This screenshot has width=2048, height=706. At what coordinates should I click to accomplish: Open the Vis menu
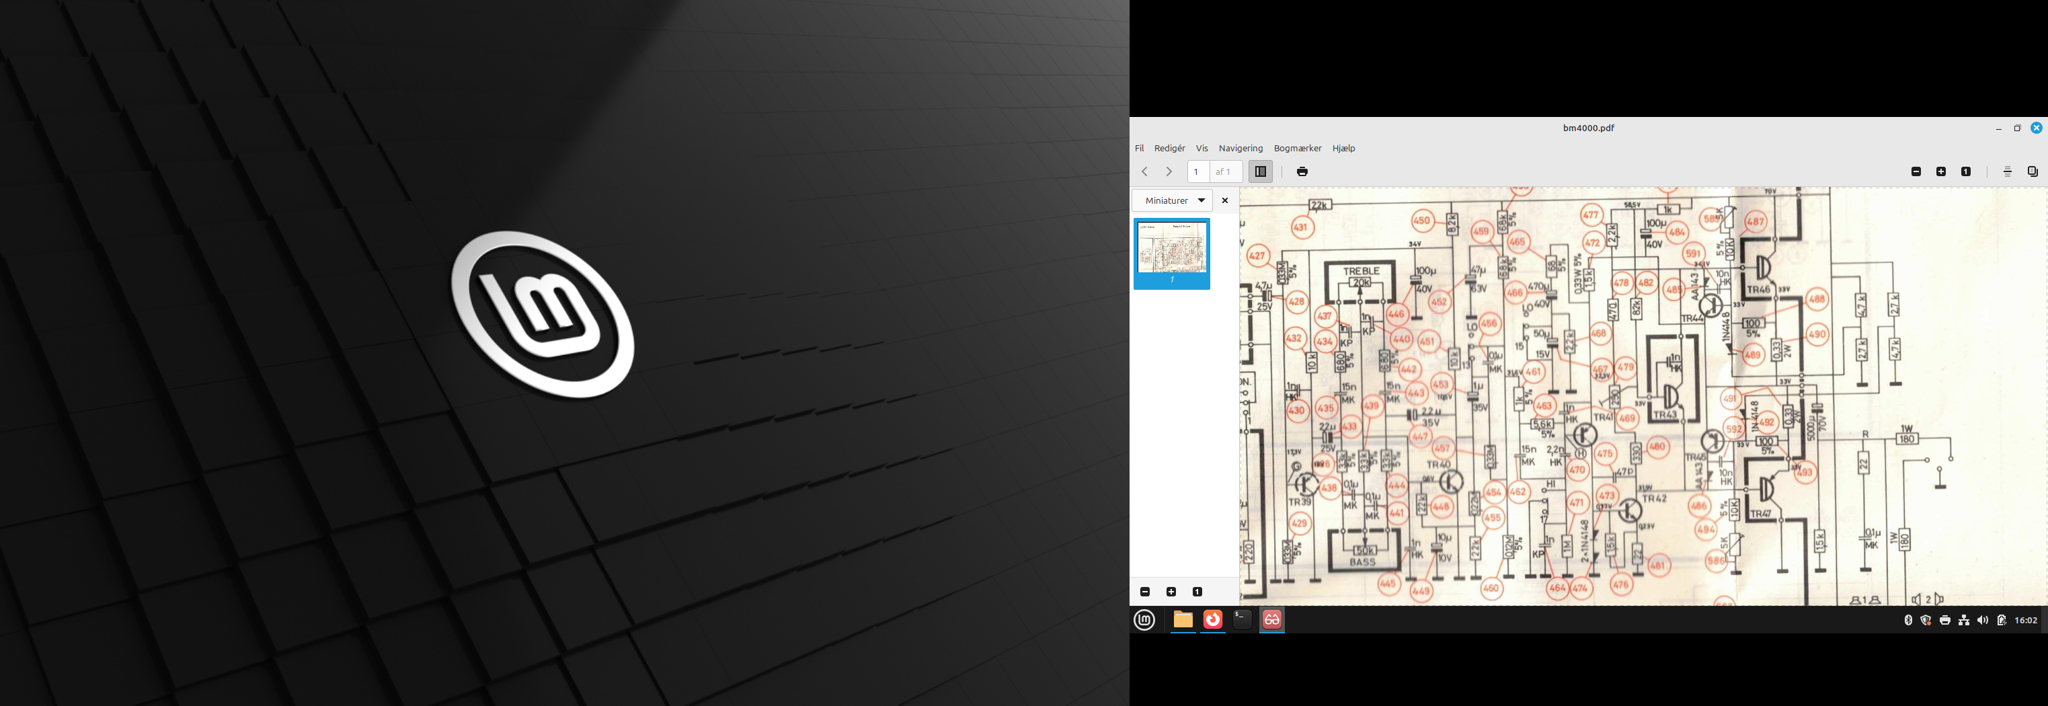pos(1202,148)
